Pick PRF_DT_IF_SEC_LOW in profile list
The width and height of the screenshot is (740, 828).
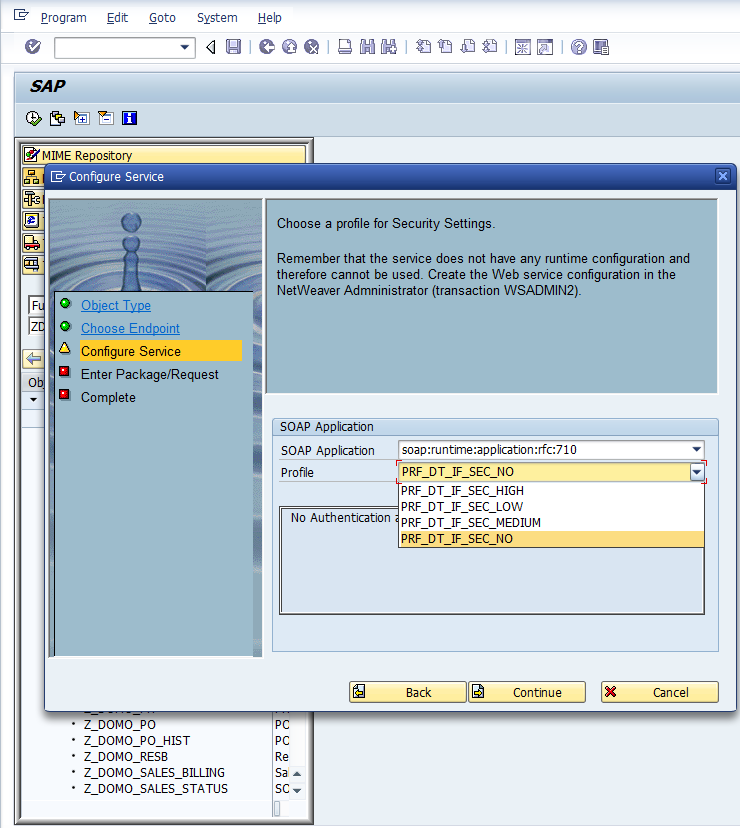pos(461,507)
